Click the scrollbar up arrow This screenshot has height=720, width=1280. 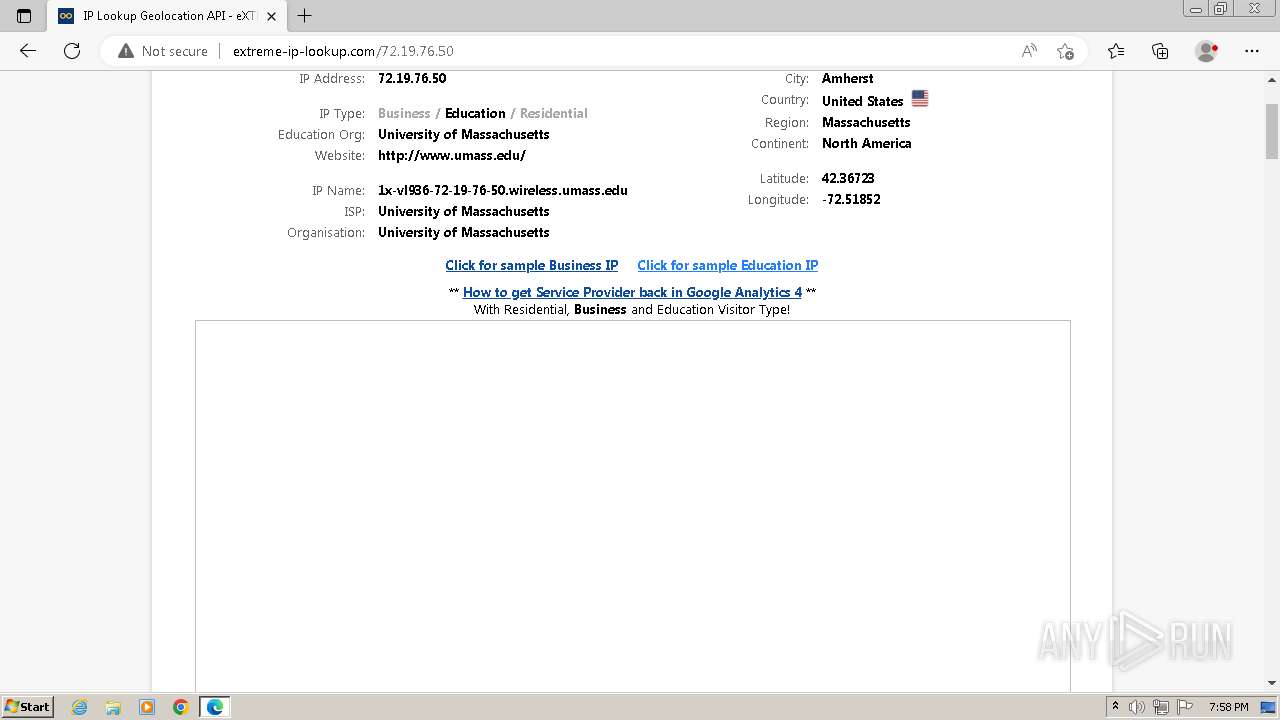click(x=1272, y=78)
